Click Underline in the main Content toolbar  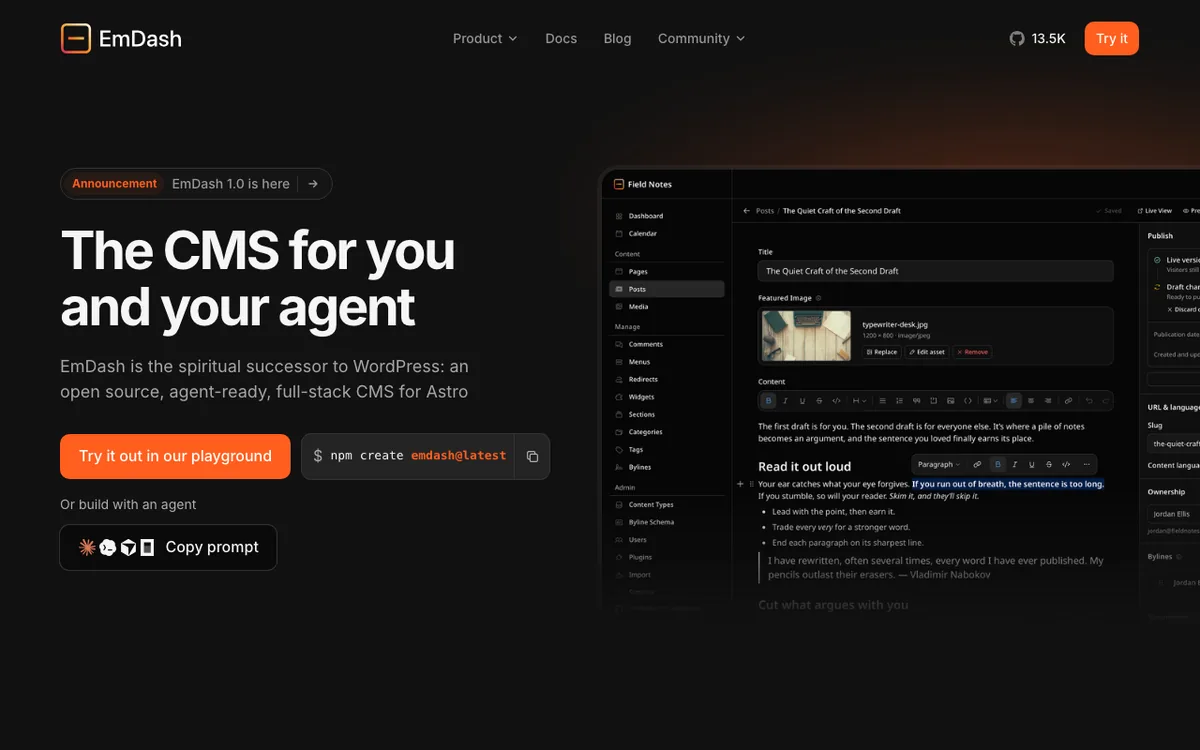[802, 401]
